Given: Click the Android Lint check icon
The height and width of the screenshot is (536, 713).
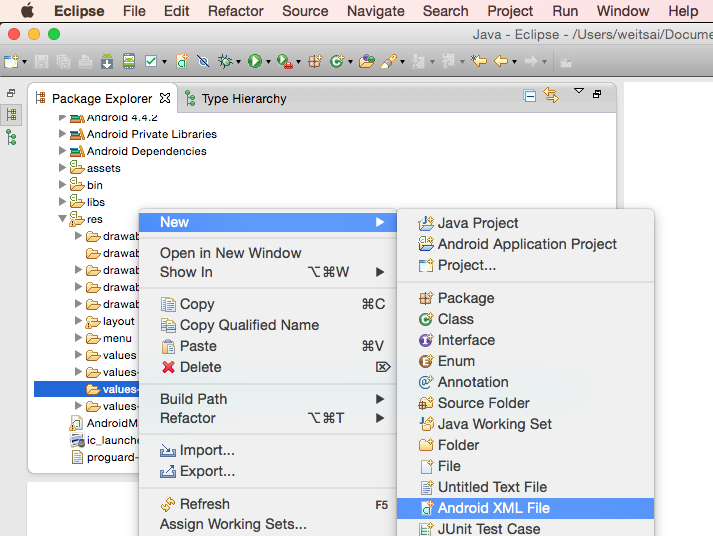Looking at the screenshot, I should (151, 61).
